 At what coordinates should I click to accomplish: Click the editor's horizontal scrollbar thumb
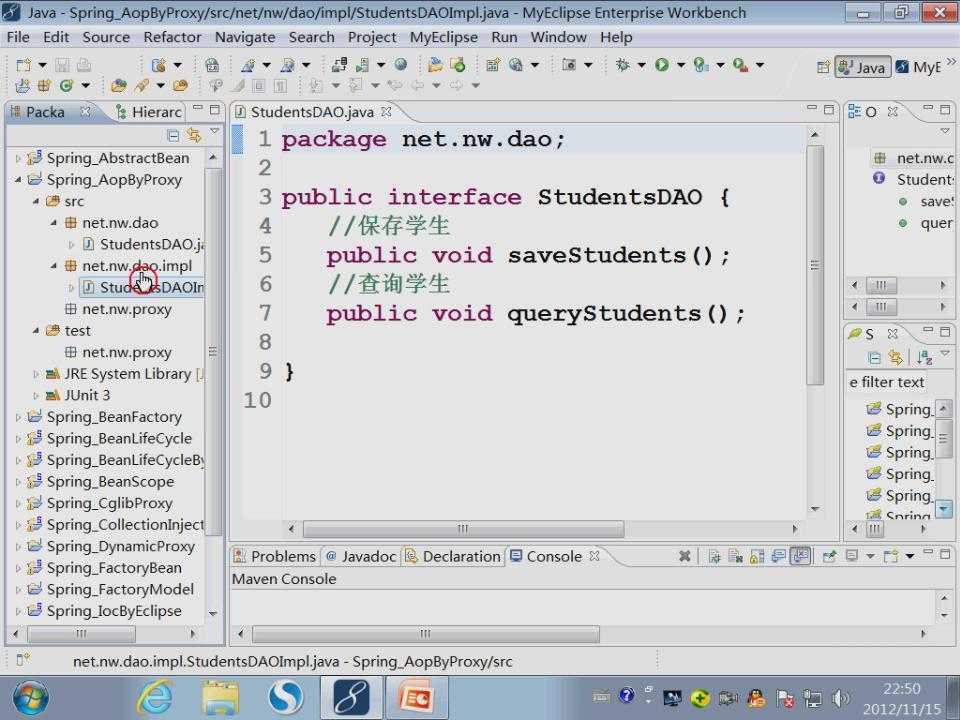coord(463,528)
